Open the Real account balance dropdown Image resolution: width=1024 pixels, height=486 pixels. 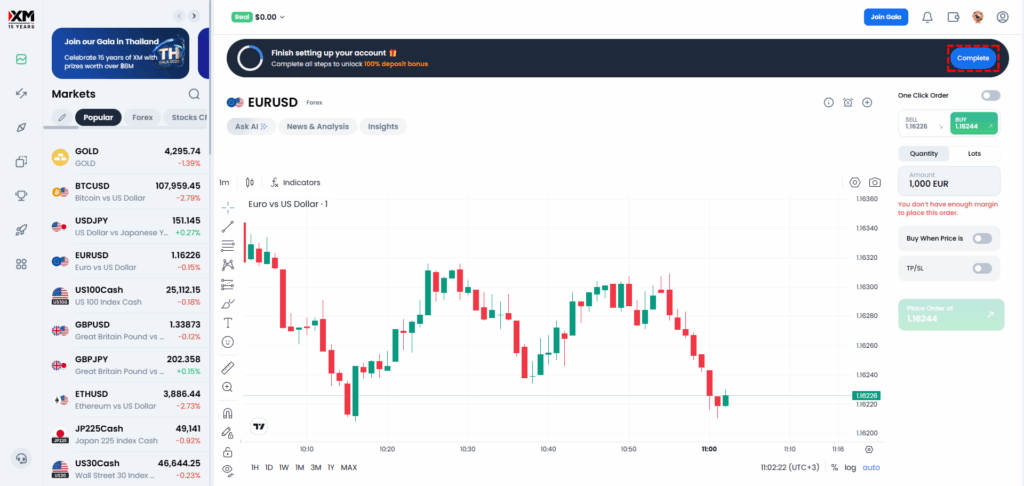click(259, 17)
